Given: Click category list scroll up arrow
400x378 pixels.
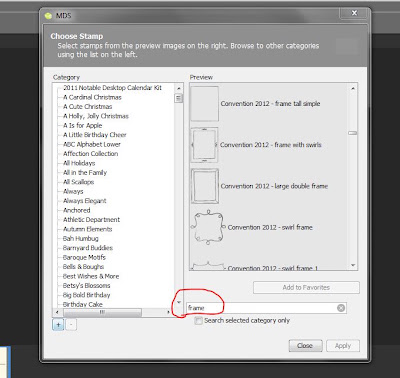Looking at the screenshot, I should [x=179, y=88].
